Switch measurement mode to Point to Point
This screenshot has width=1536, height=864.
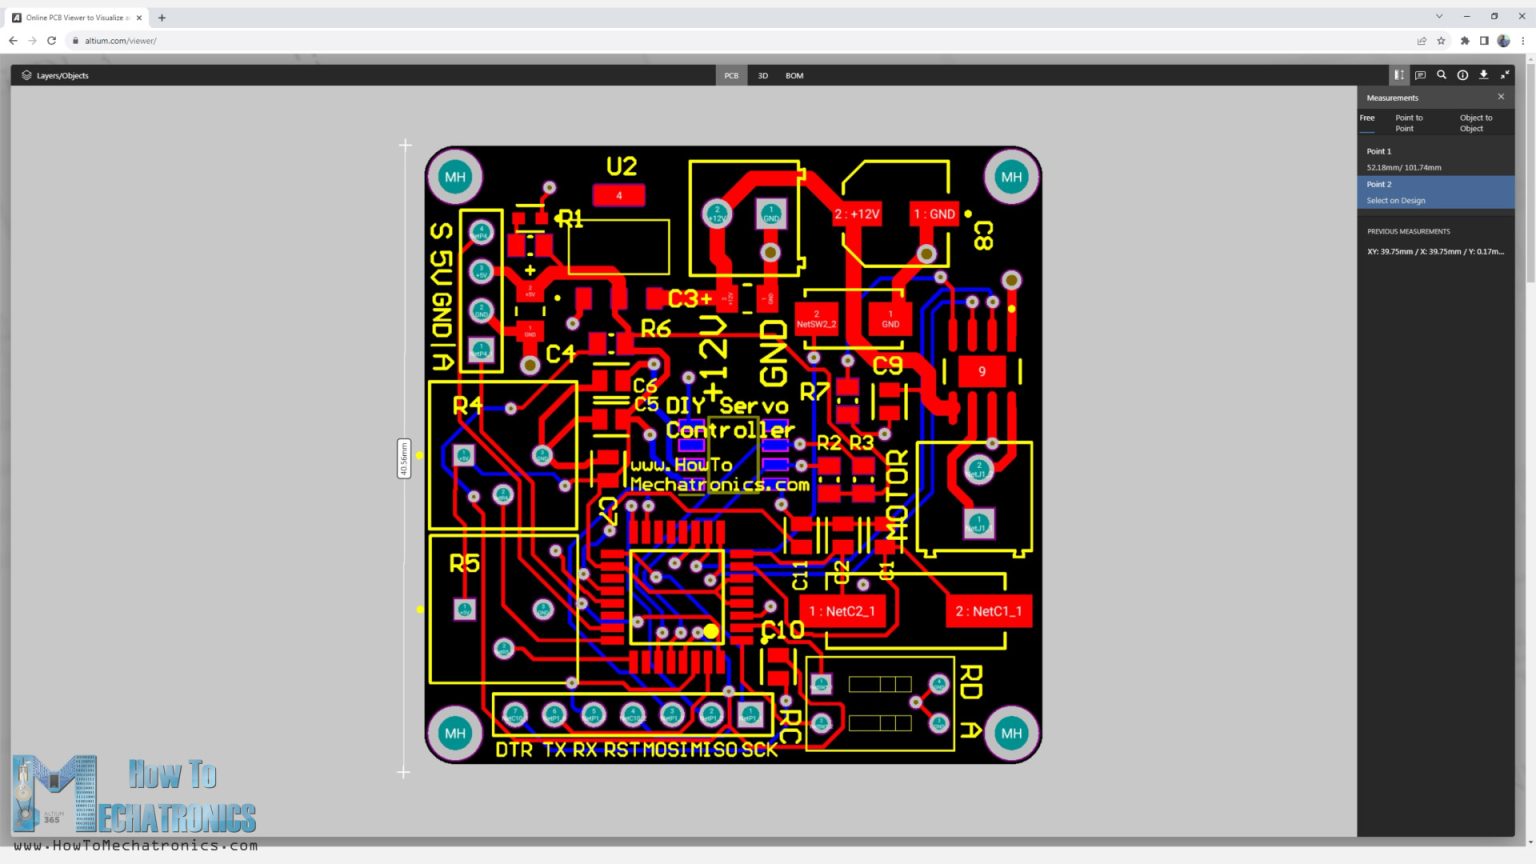[x=1408, y=123]
